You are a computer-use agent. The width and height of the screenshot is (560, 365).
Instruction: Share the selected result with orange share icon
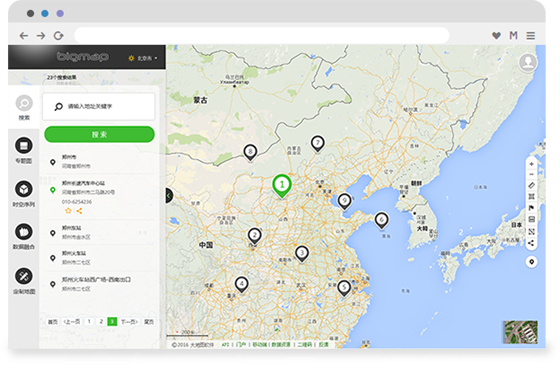[79, 211]
